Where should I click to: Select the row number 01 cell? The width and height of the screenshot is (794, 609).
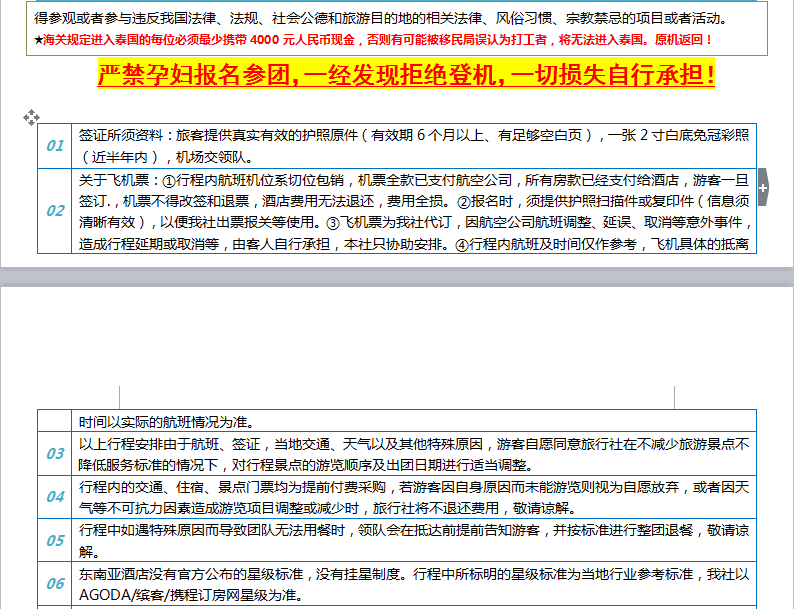[x=55, y=147]
